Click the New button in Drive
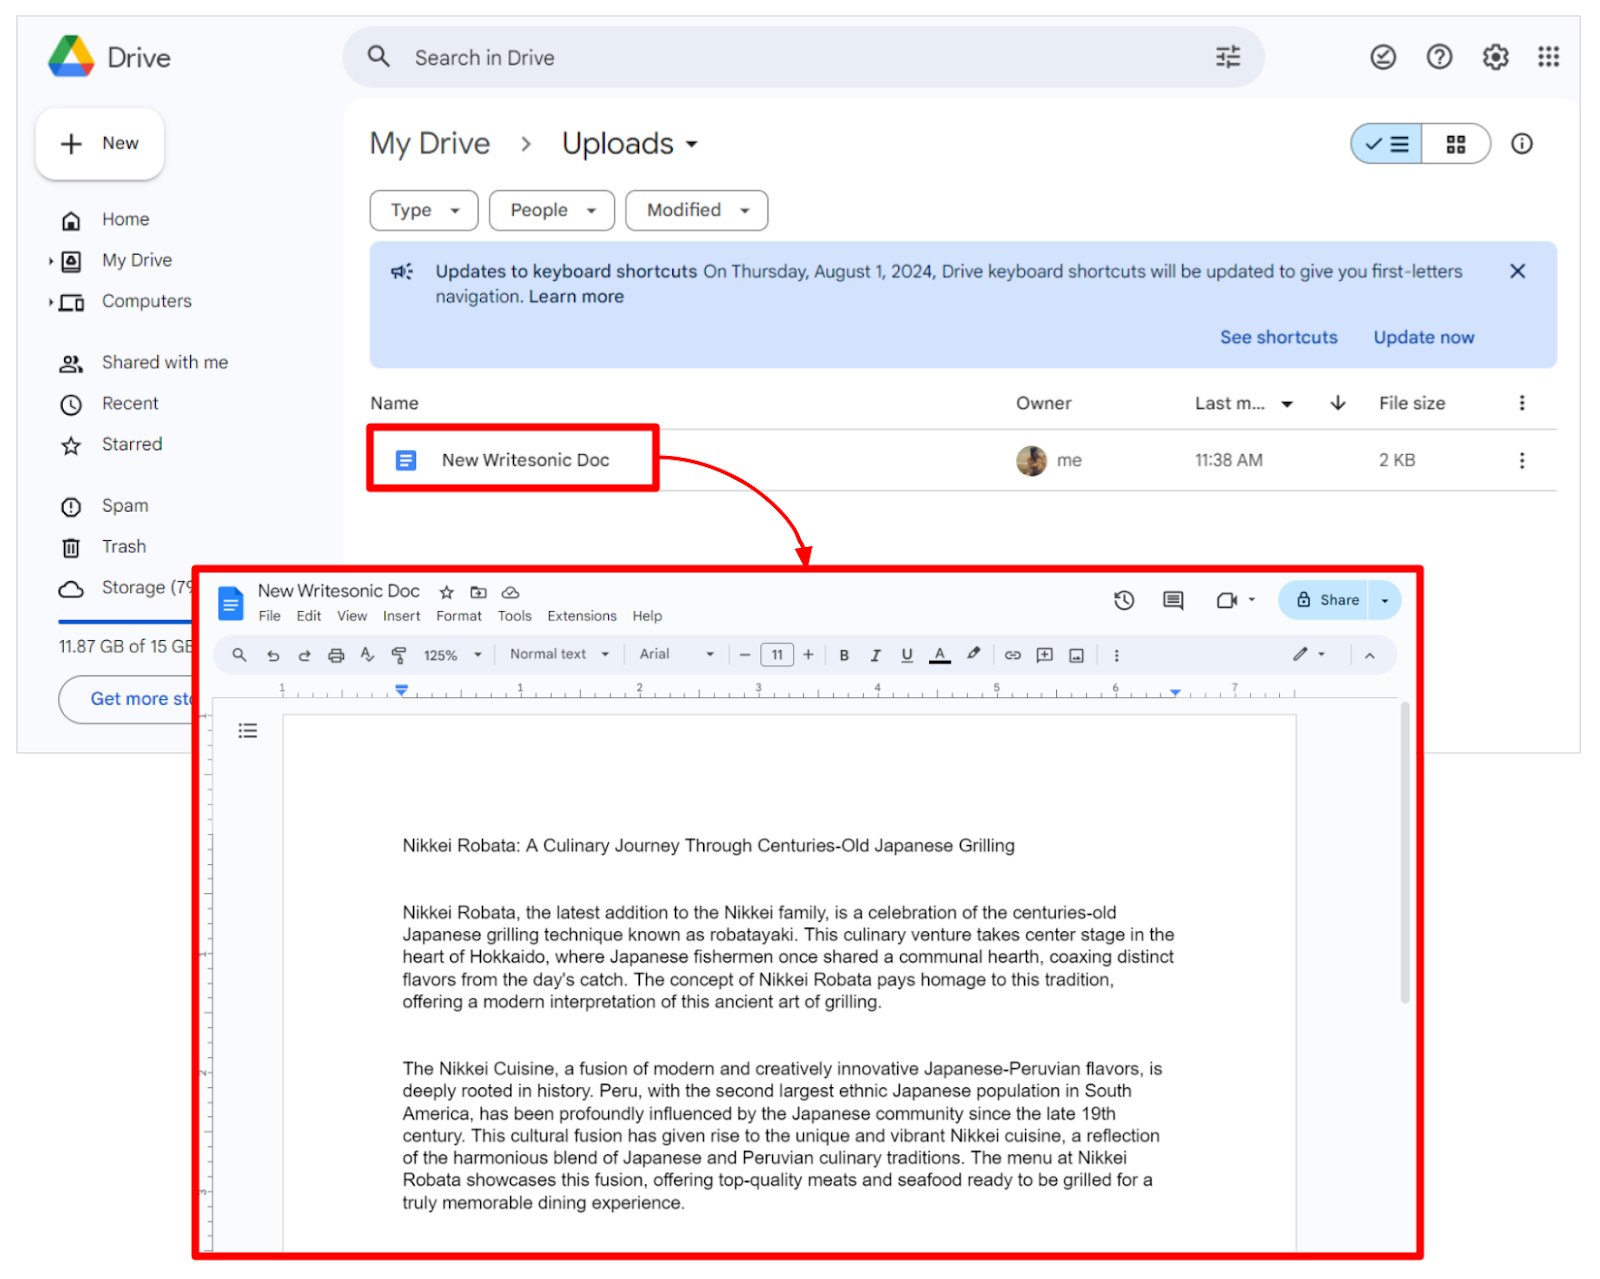 (x=100, y=144)
